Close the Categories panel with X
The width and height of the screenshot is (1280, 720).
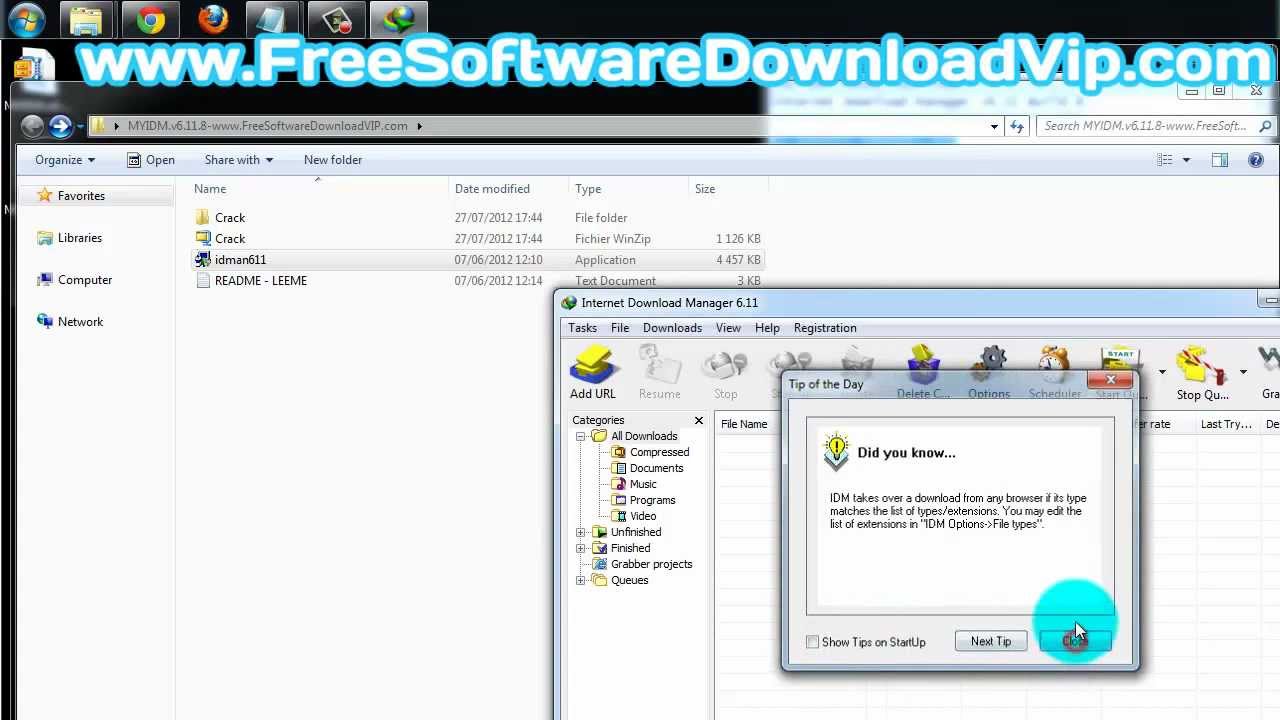pos(699,420)
